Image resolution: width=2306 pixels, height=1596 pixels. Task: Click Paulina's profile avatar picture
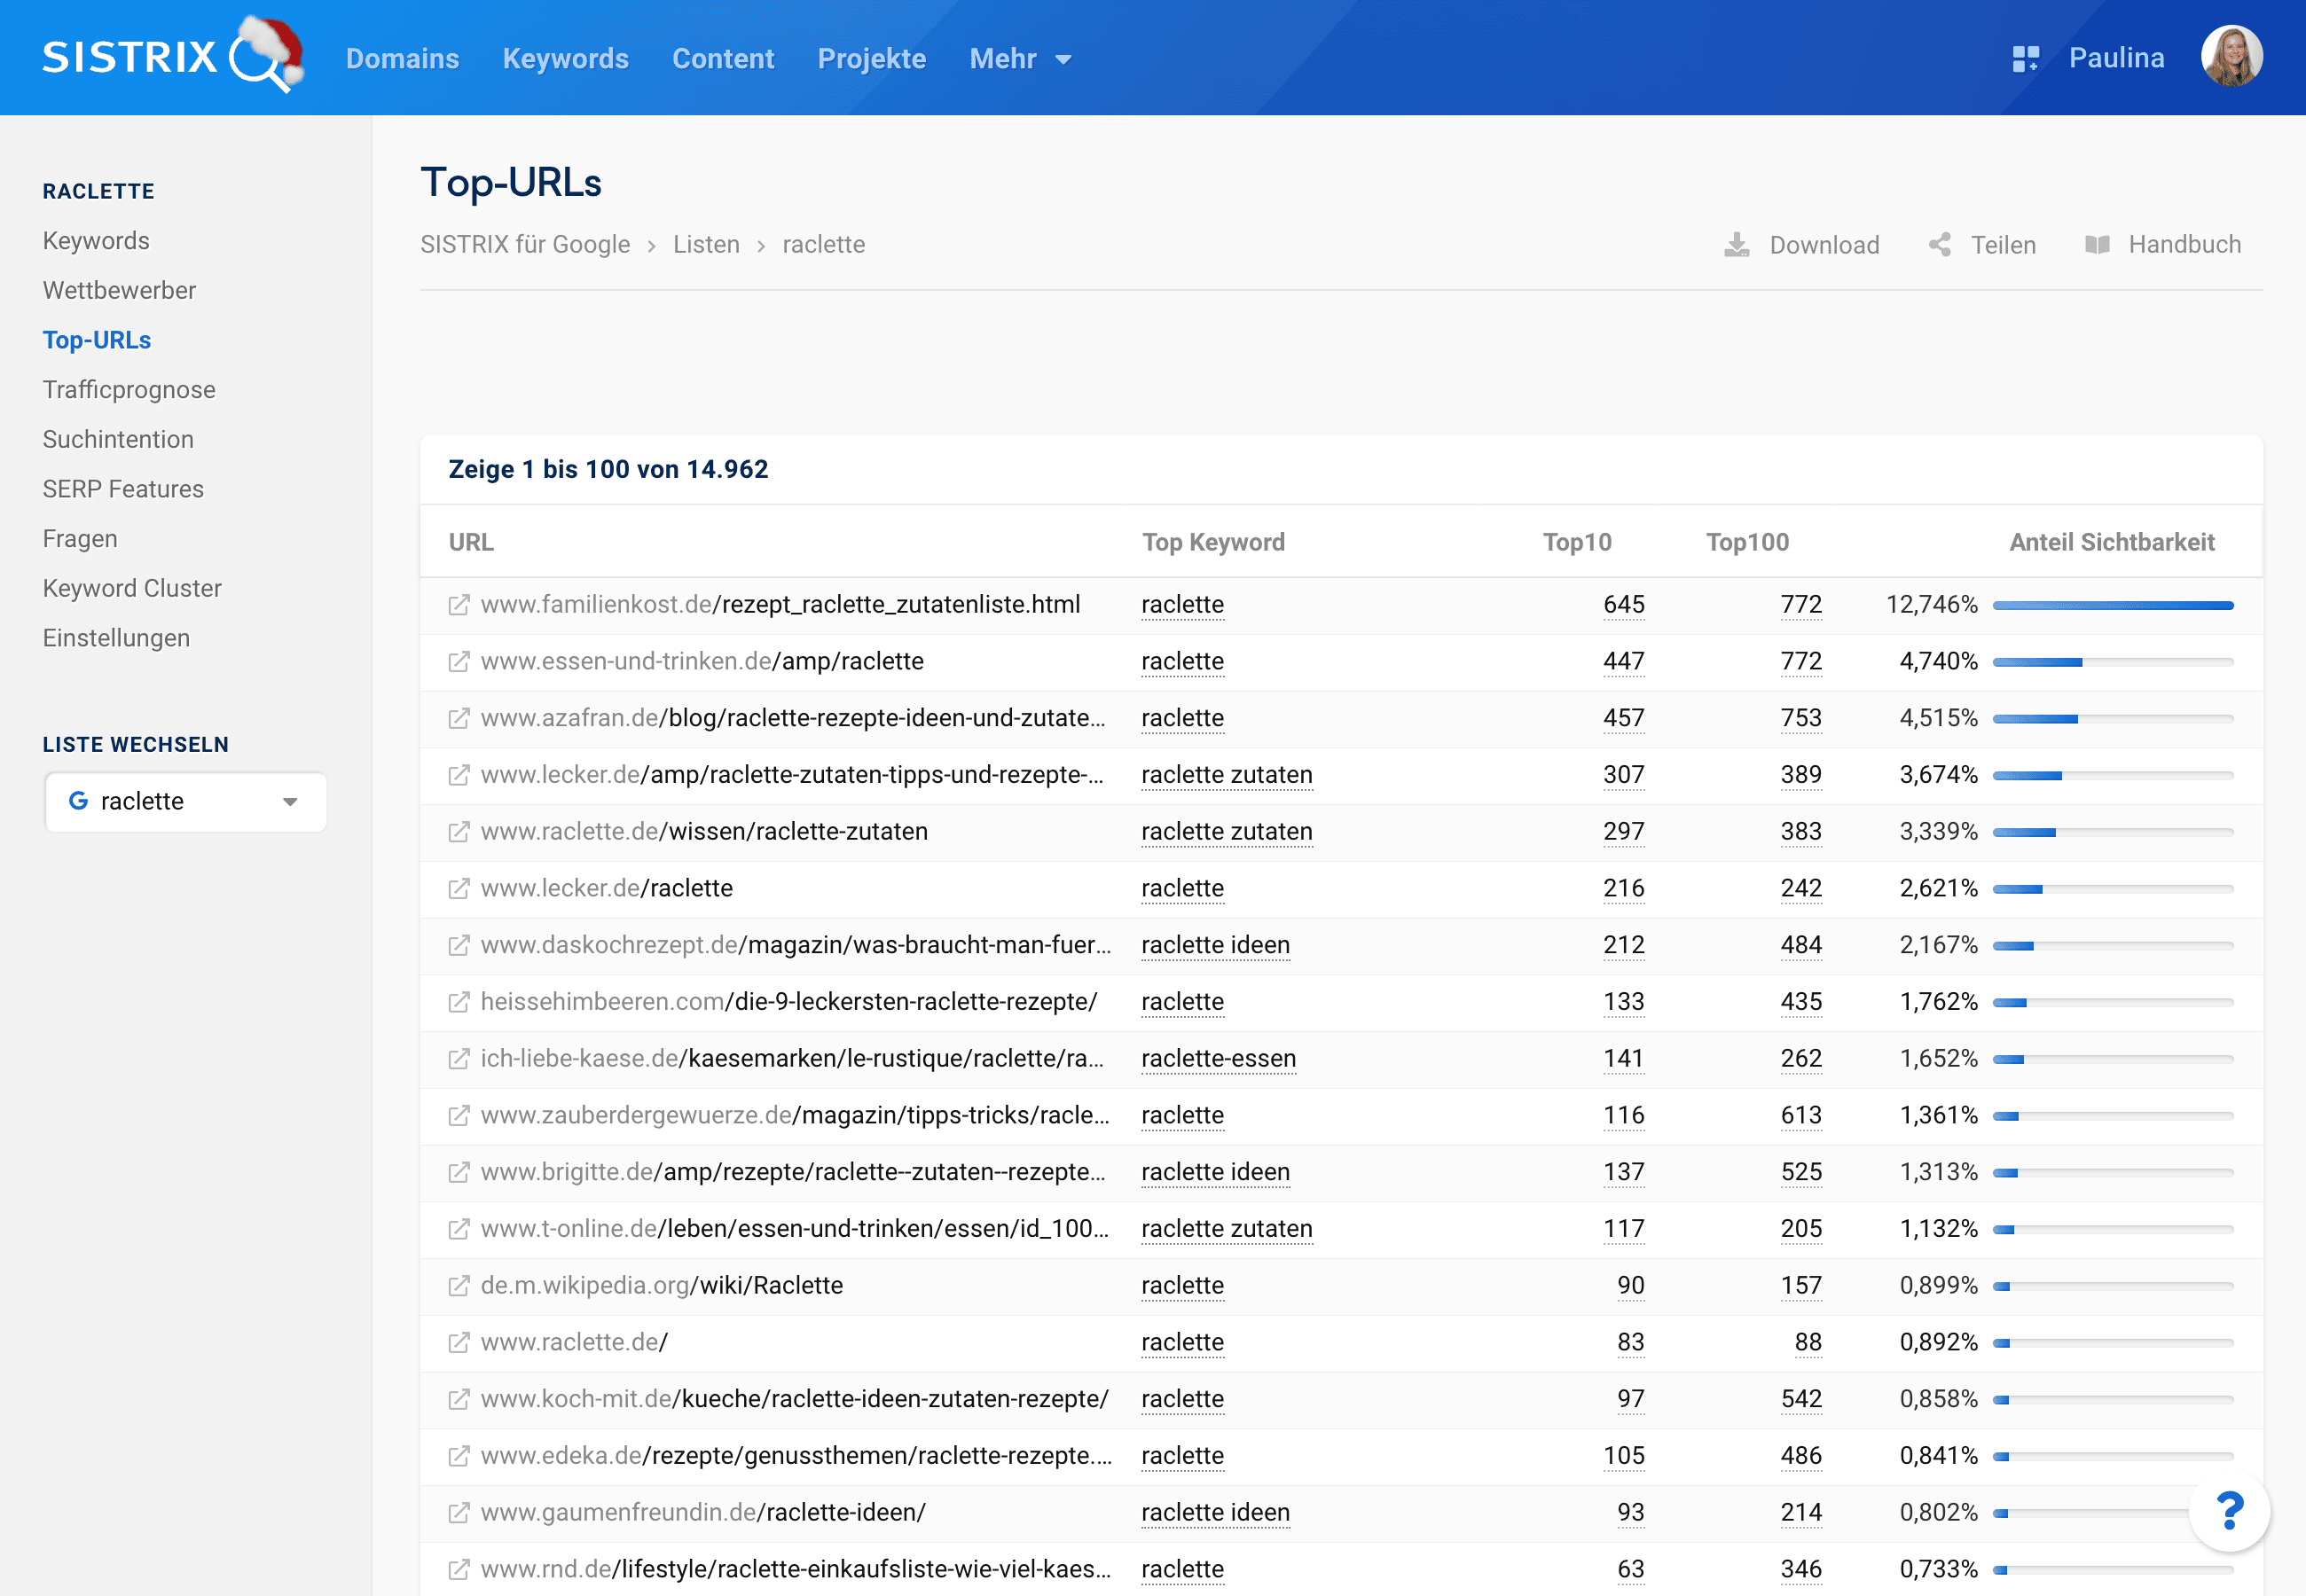[2231, 57]
